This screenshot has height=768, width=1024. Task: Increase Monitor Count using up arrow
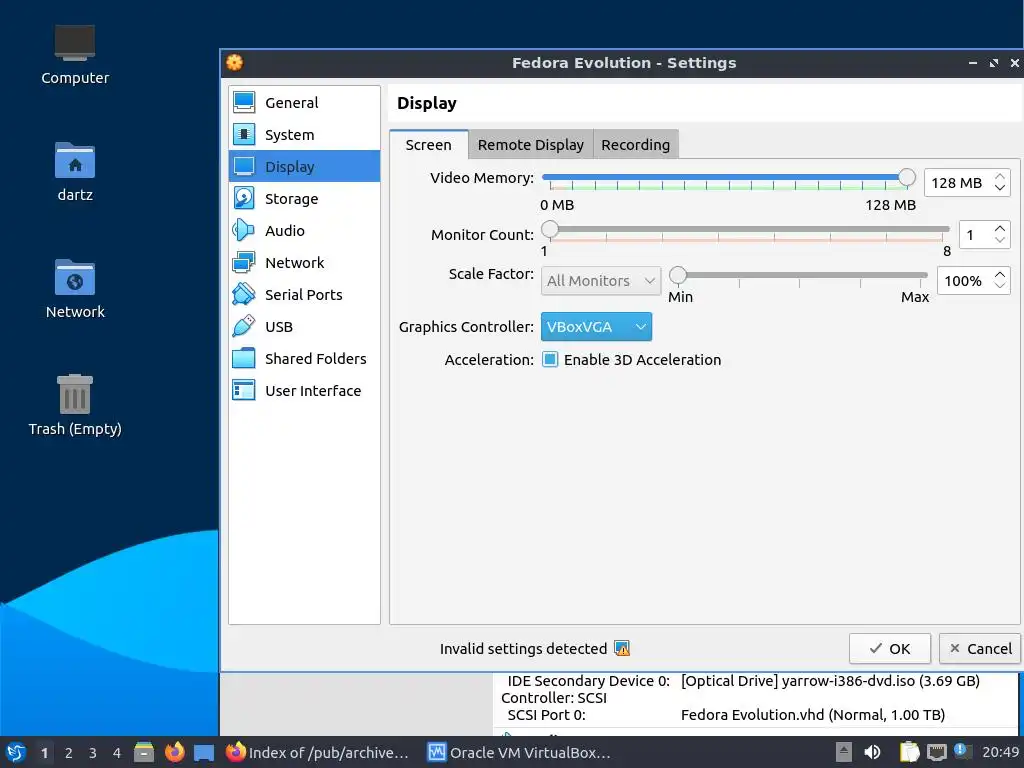point(1000,229)
